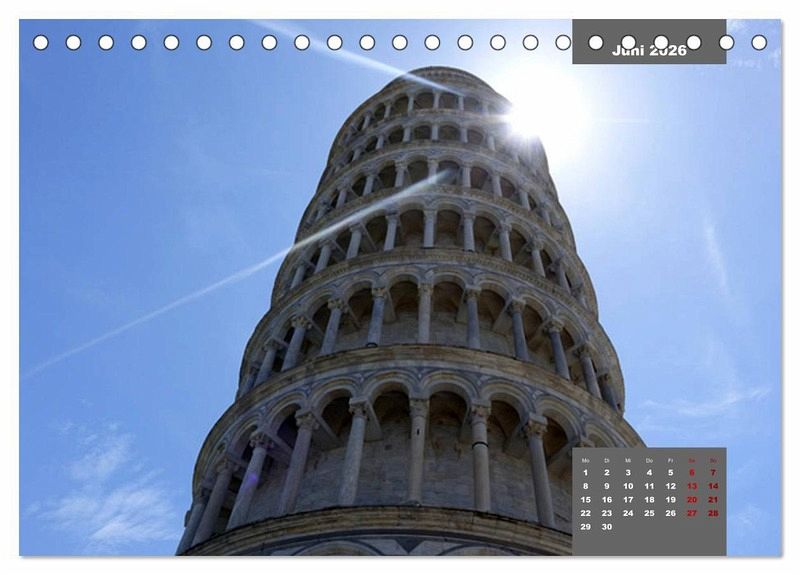The height and width of the screenshot is (575, 800).
Task: Click the 'Mo' weekday column header
Action: [585, 460]
